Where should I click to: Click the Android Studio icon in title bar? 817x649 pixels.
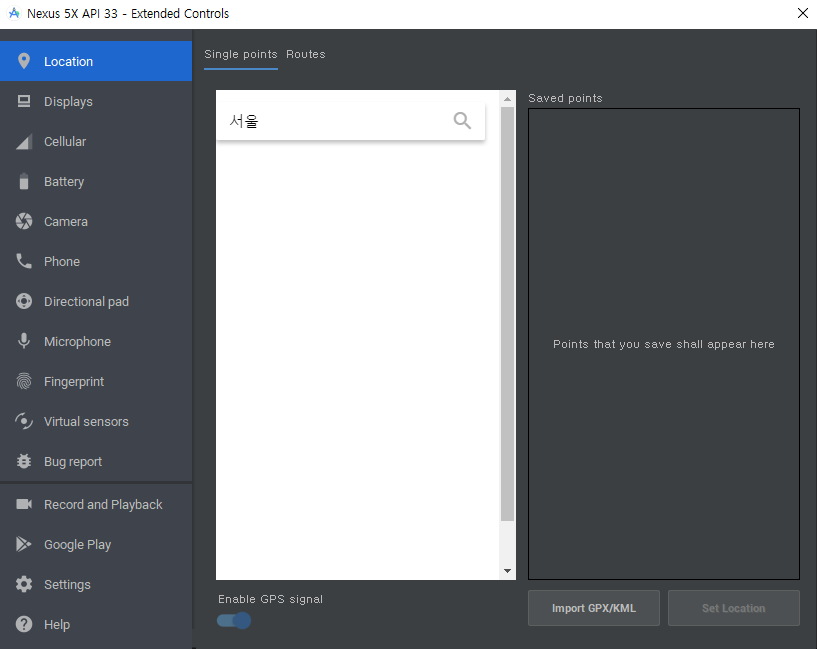pyautogui.click(x=14, y=13)
